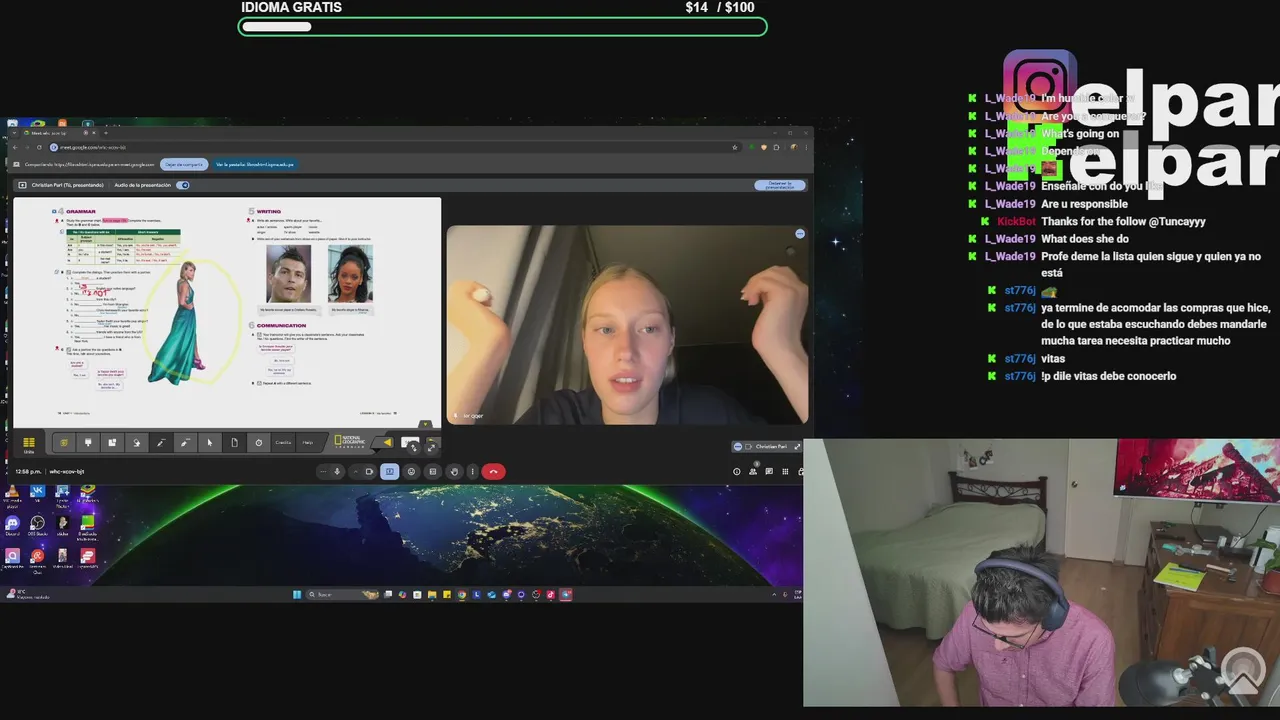Bookmark this tab with star icon
The width and height of the screenshot is (1280, 720).
tap(735, 147)
